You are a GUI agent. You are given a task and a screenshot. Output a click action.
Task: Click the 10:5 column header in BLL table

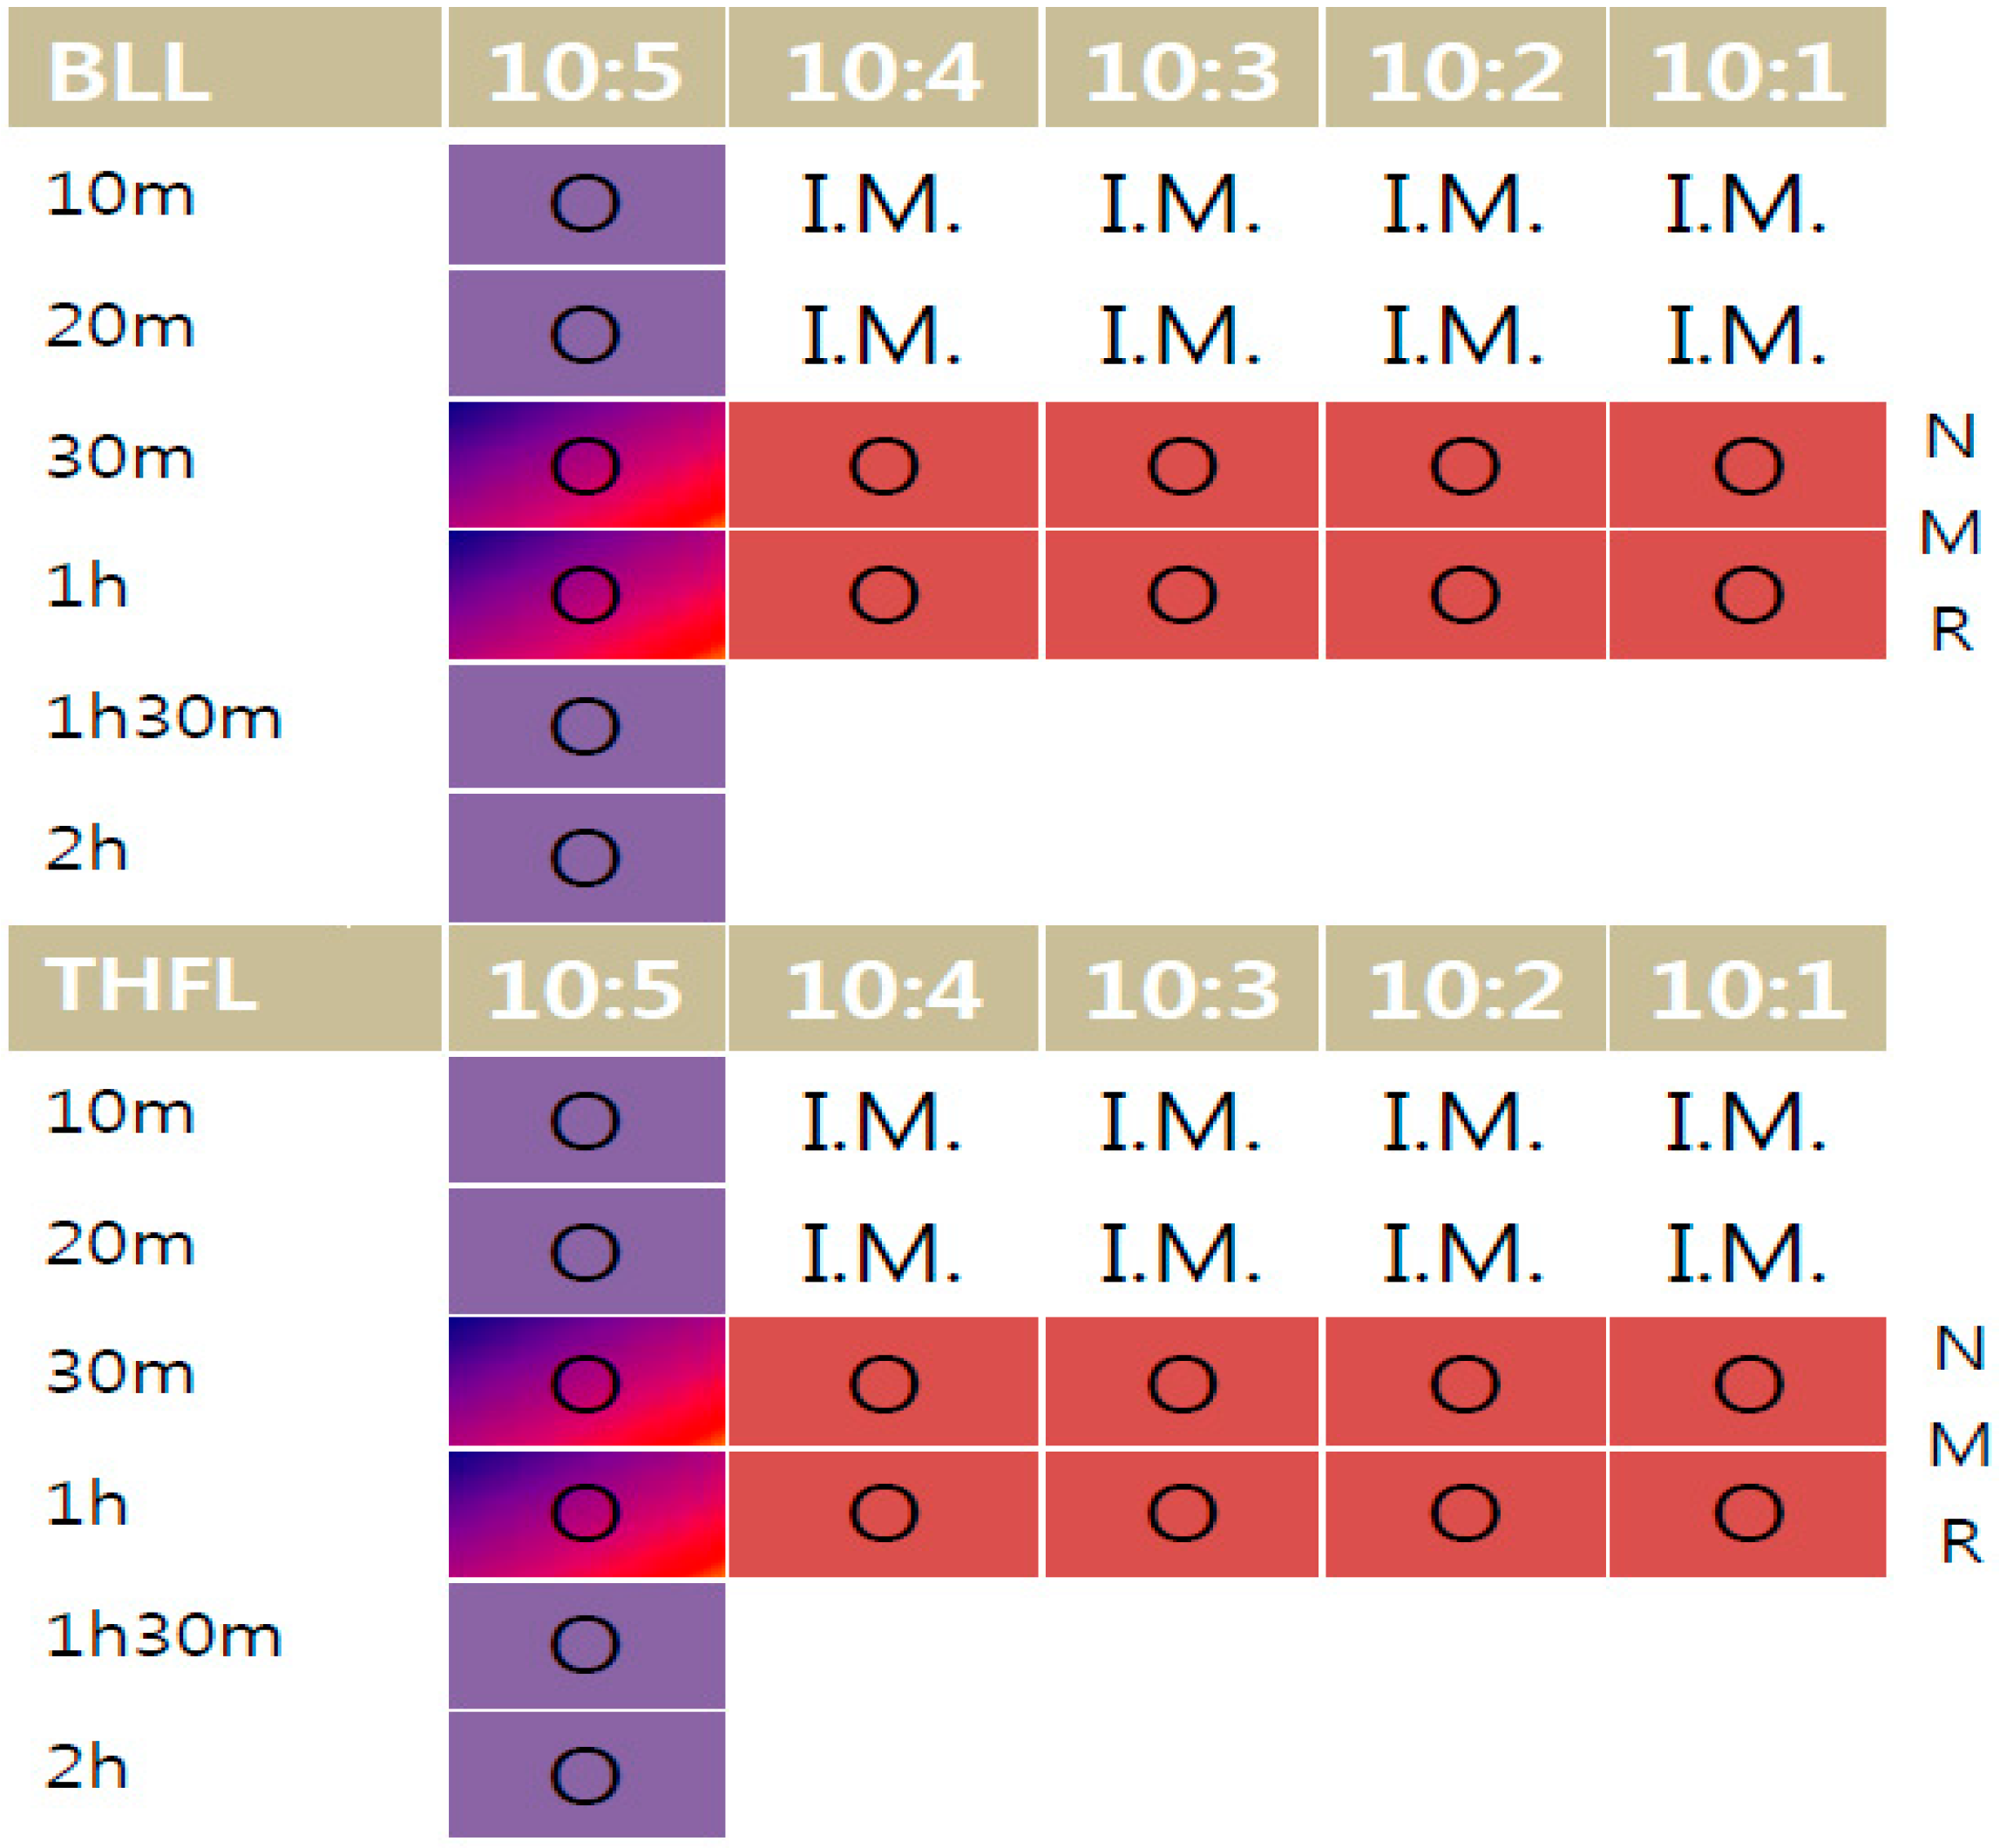[x=587, y=68]
